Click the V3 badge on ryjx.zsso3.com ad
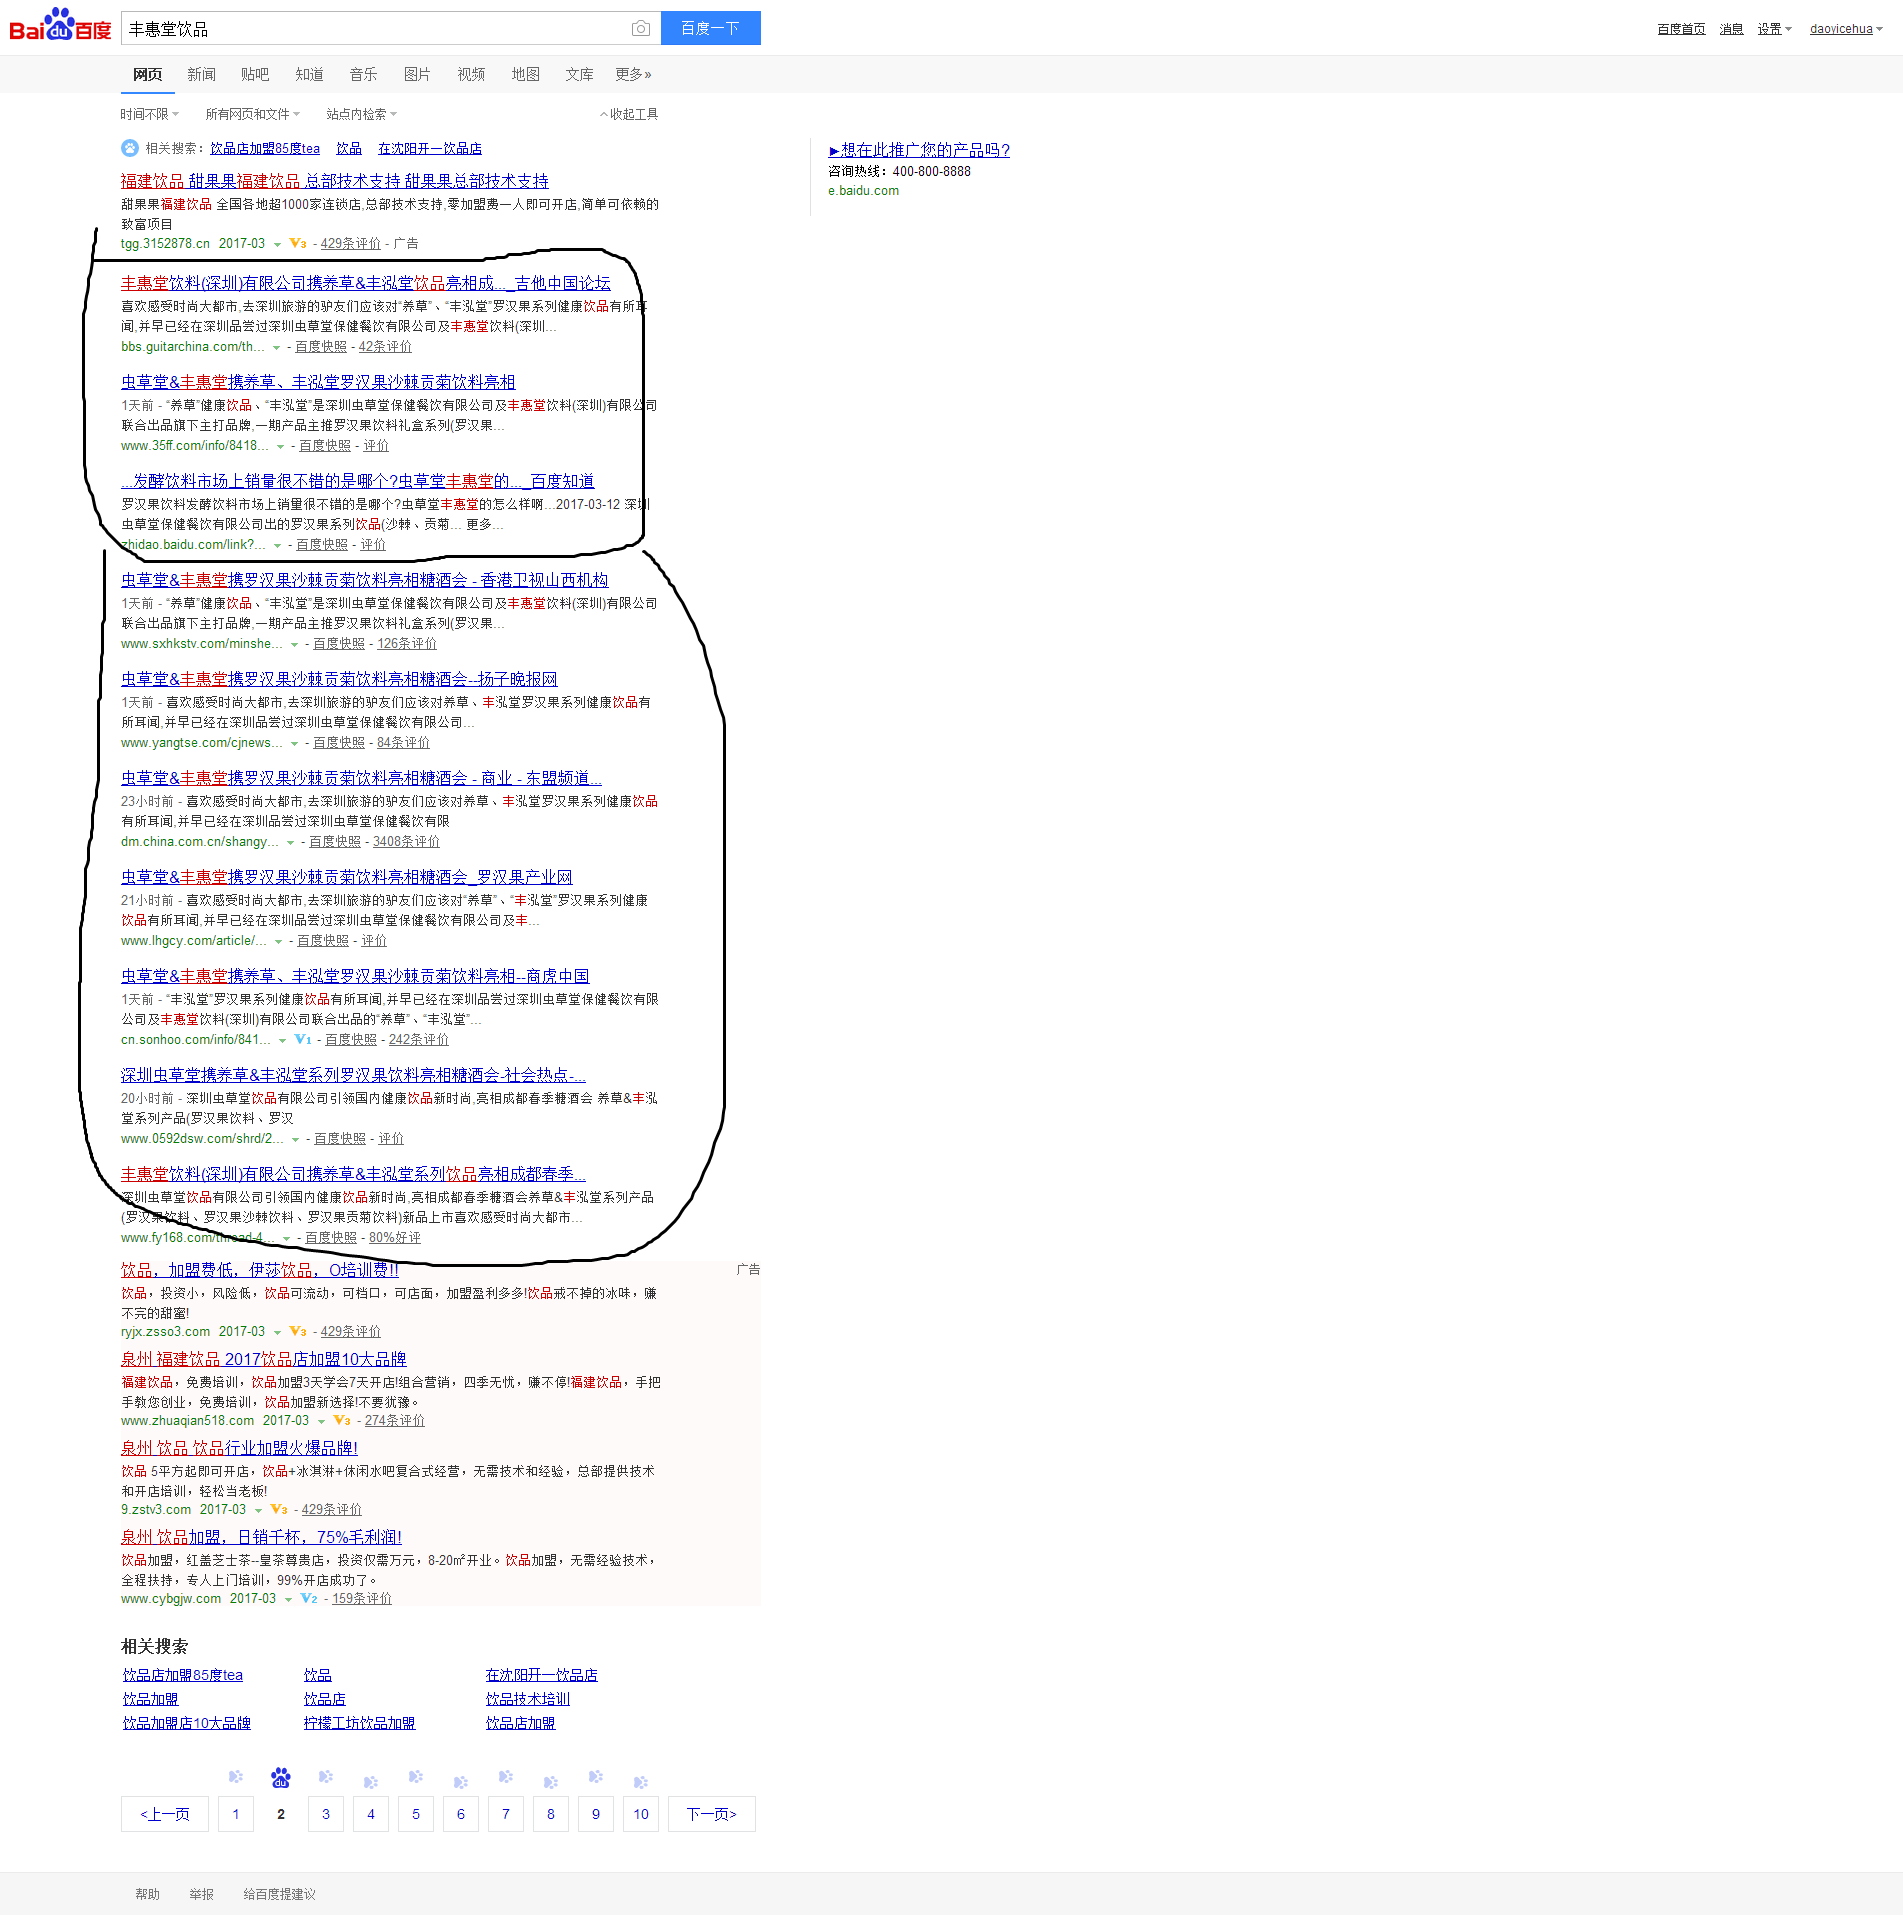 coord(298,1331)
